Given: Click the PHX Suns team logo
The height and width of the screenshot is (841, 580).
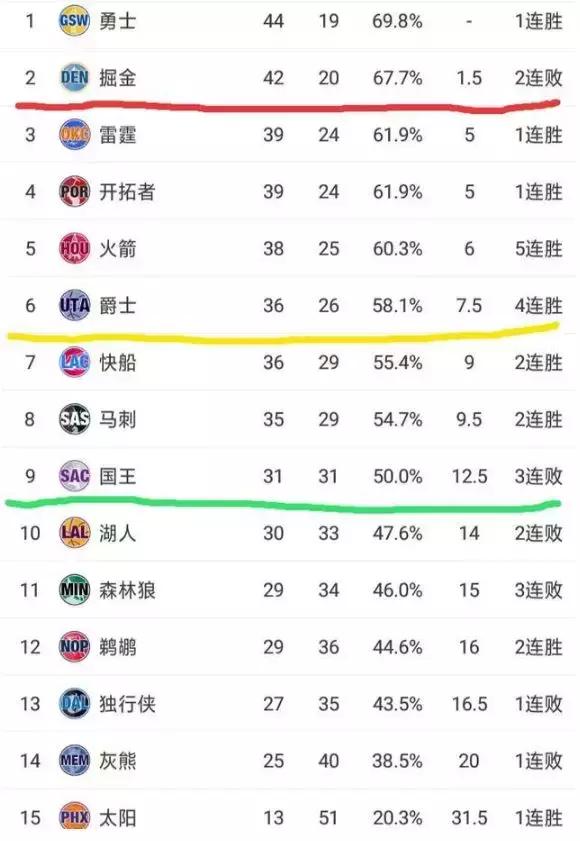Looking at the screenshot, I should pos(74,817).
